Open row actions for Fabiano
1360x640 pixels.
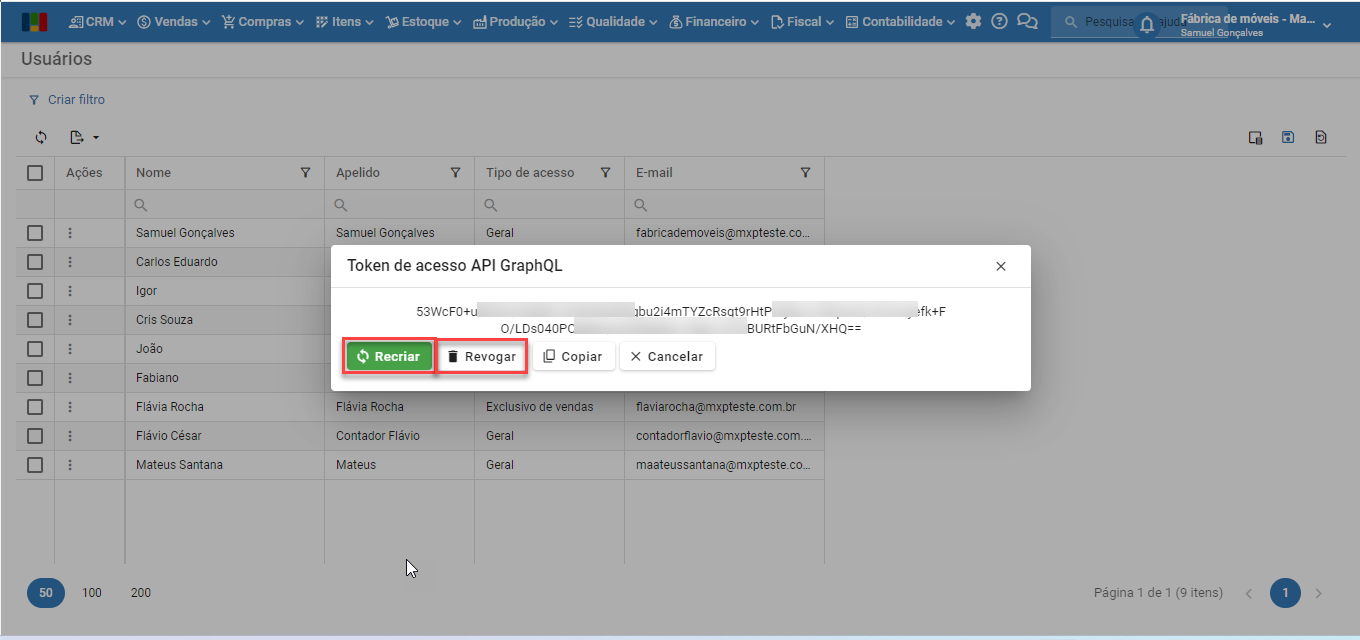(x=70, y=378)
